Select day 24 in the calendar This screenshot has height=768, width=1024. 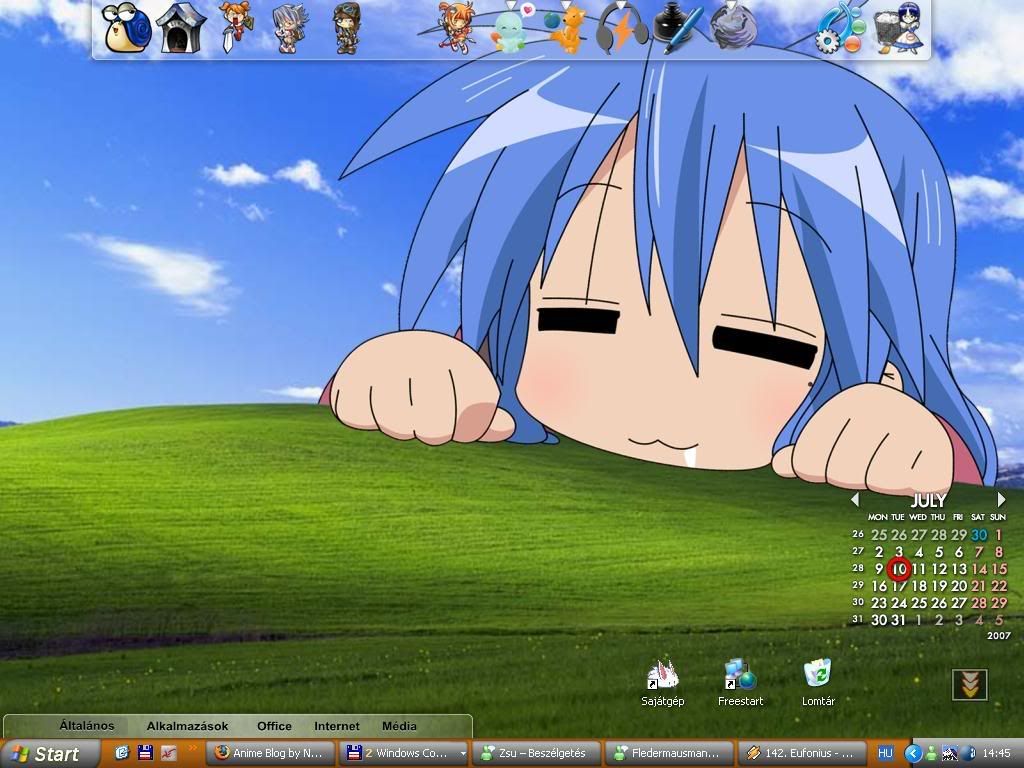coord(899,603)
